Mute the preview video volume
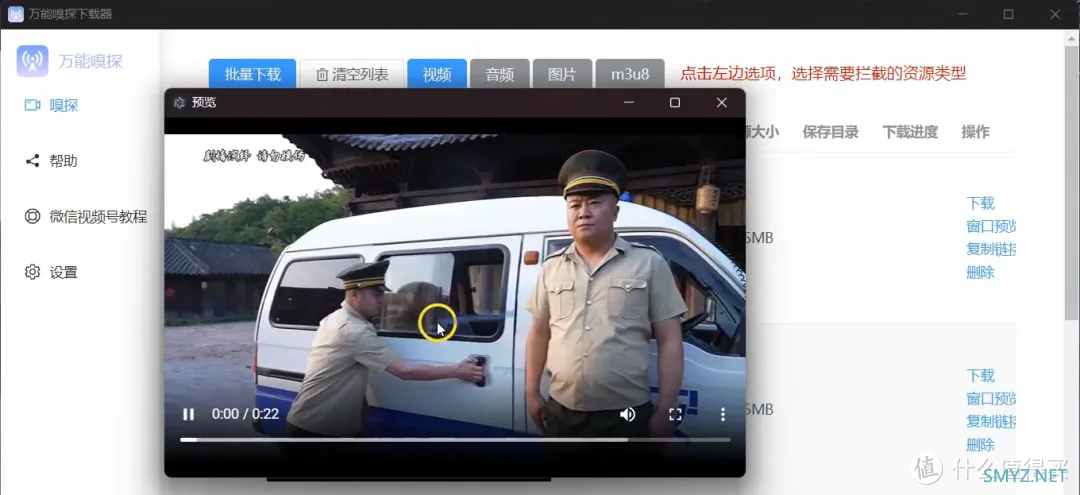 627,414
